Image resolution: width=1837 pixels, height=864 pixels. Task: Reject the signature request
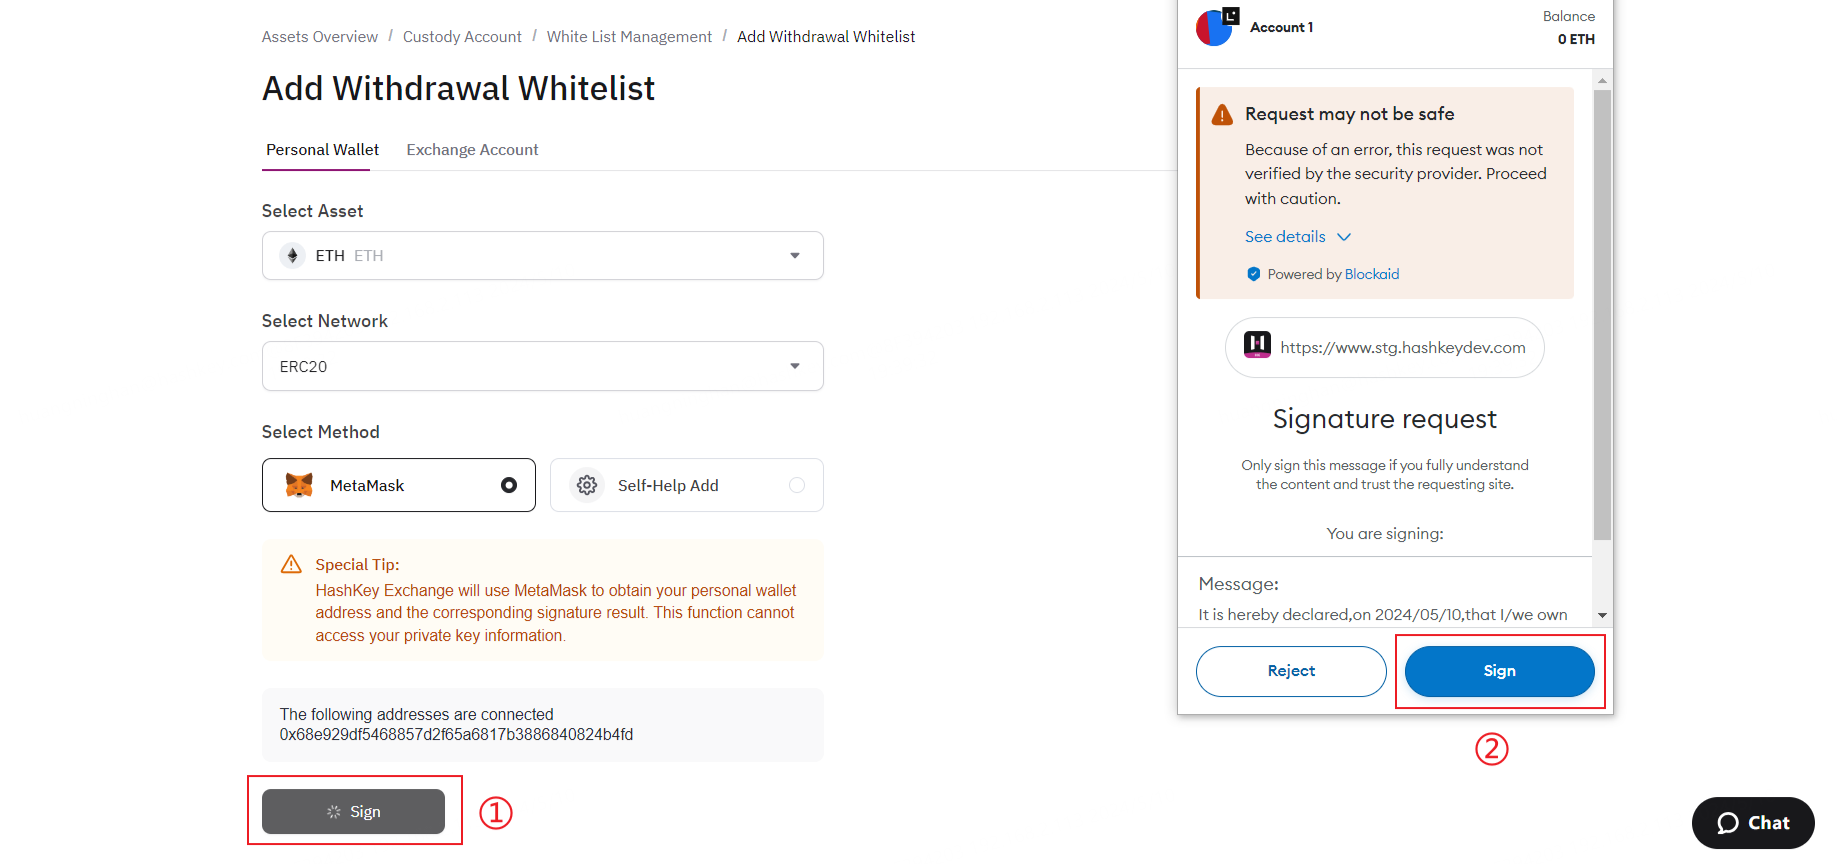point(1291,671)
